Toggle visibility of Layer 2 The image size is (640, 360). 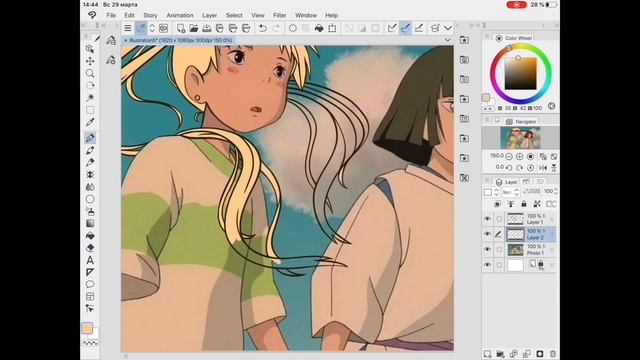point(487,234)
